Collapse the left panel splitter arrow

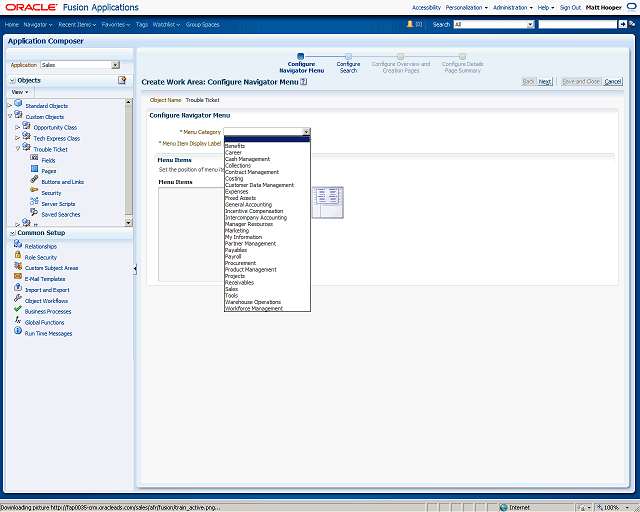click(135, 269)
